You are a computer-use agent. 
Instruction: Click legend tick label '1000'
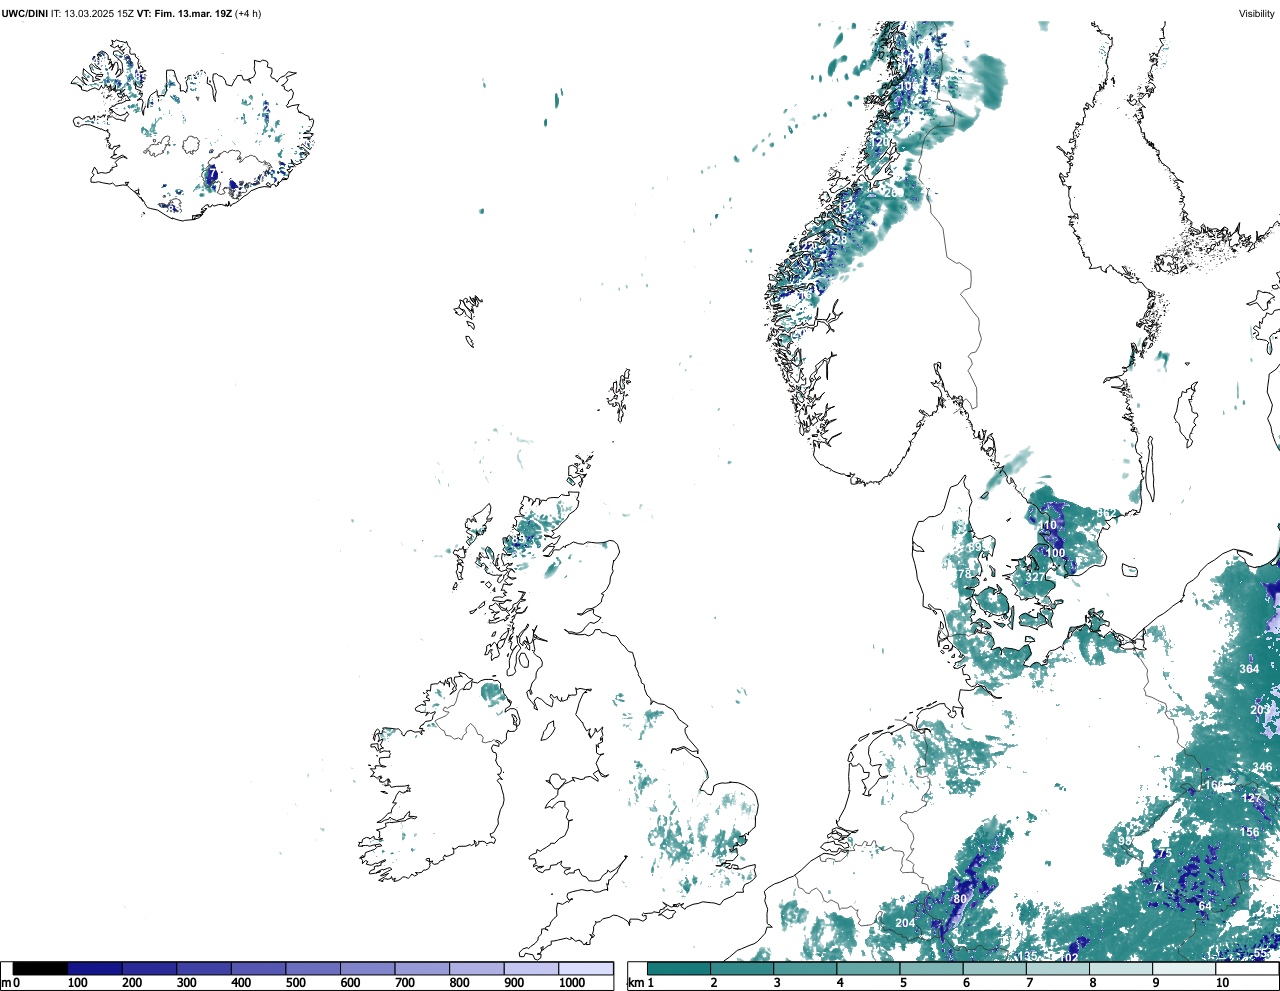[572, 983]
